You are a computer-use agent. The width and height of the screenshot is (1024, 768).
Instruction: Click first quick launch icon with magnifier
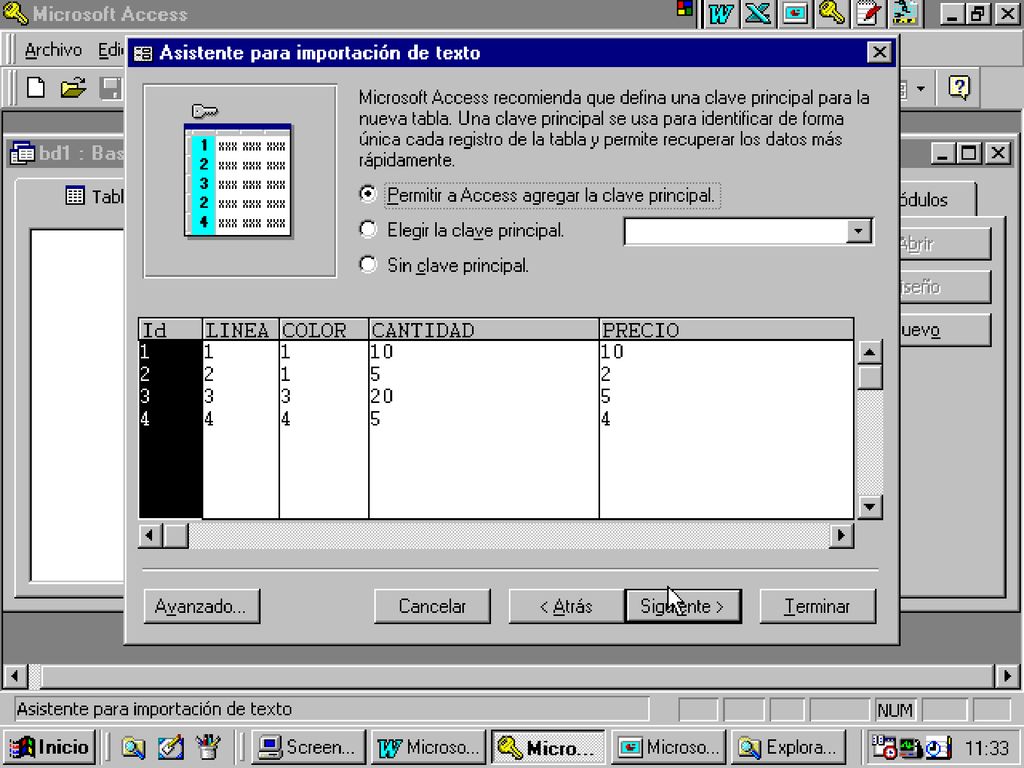[133, 747]
